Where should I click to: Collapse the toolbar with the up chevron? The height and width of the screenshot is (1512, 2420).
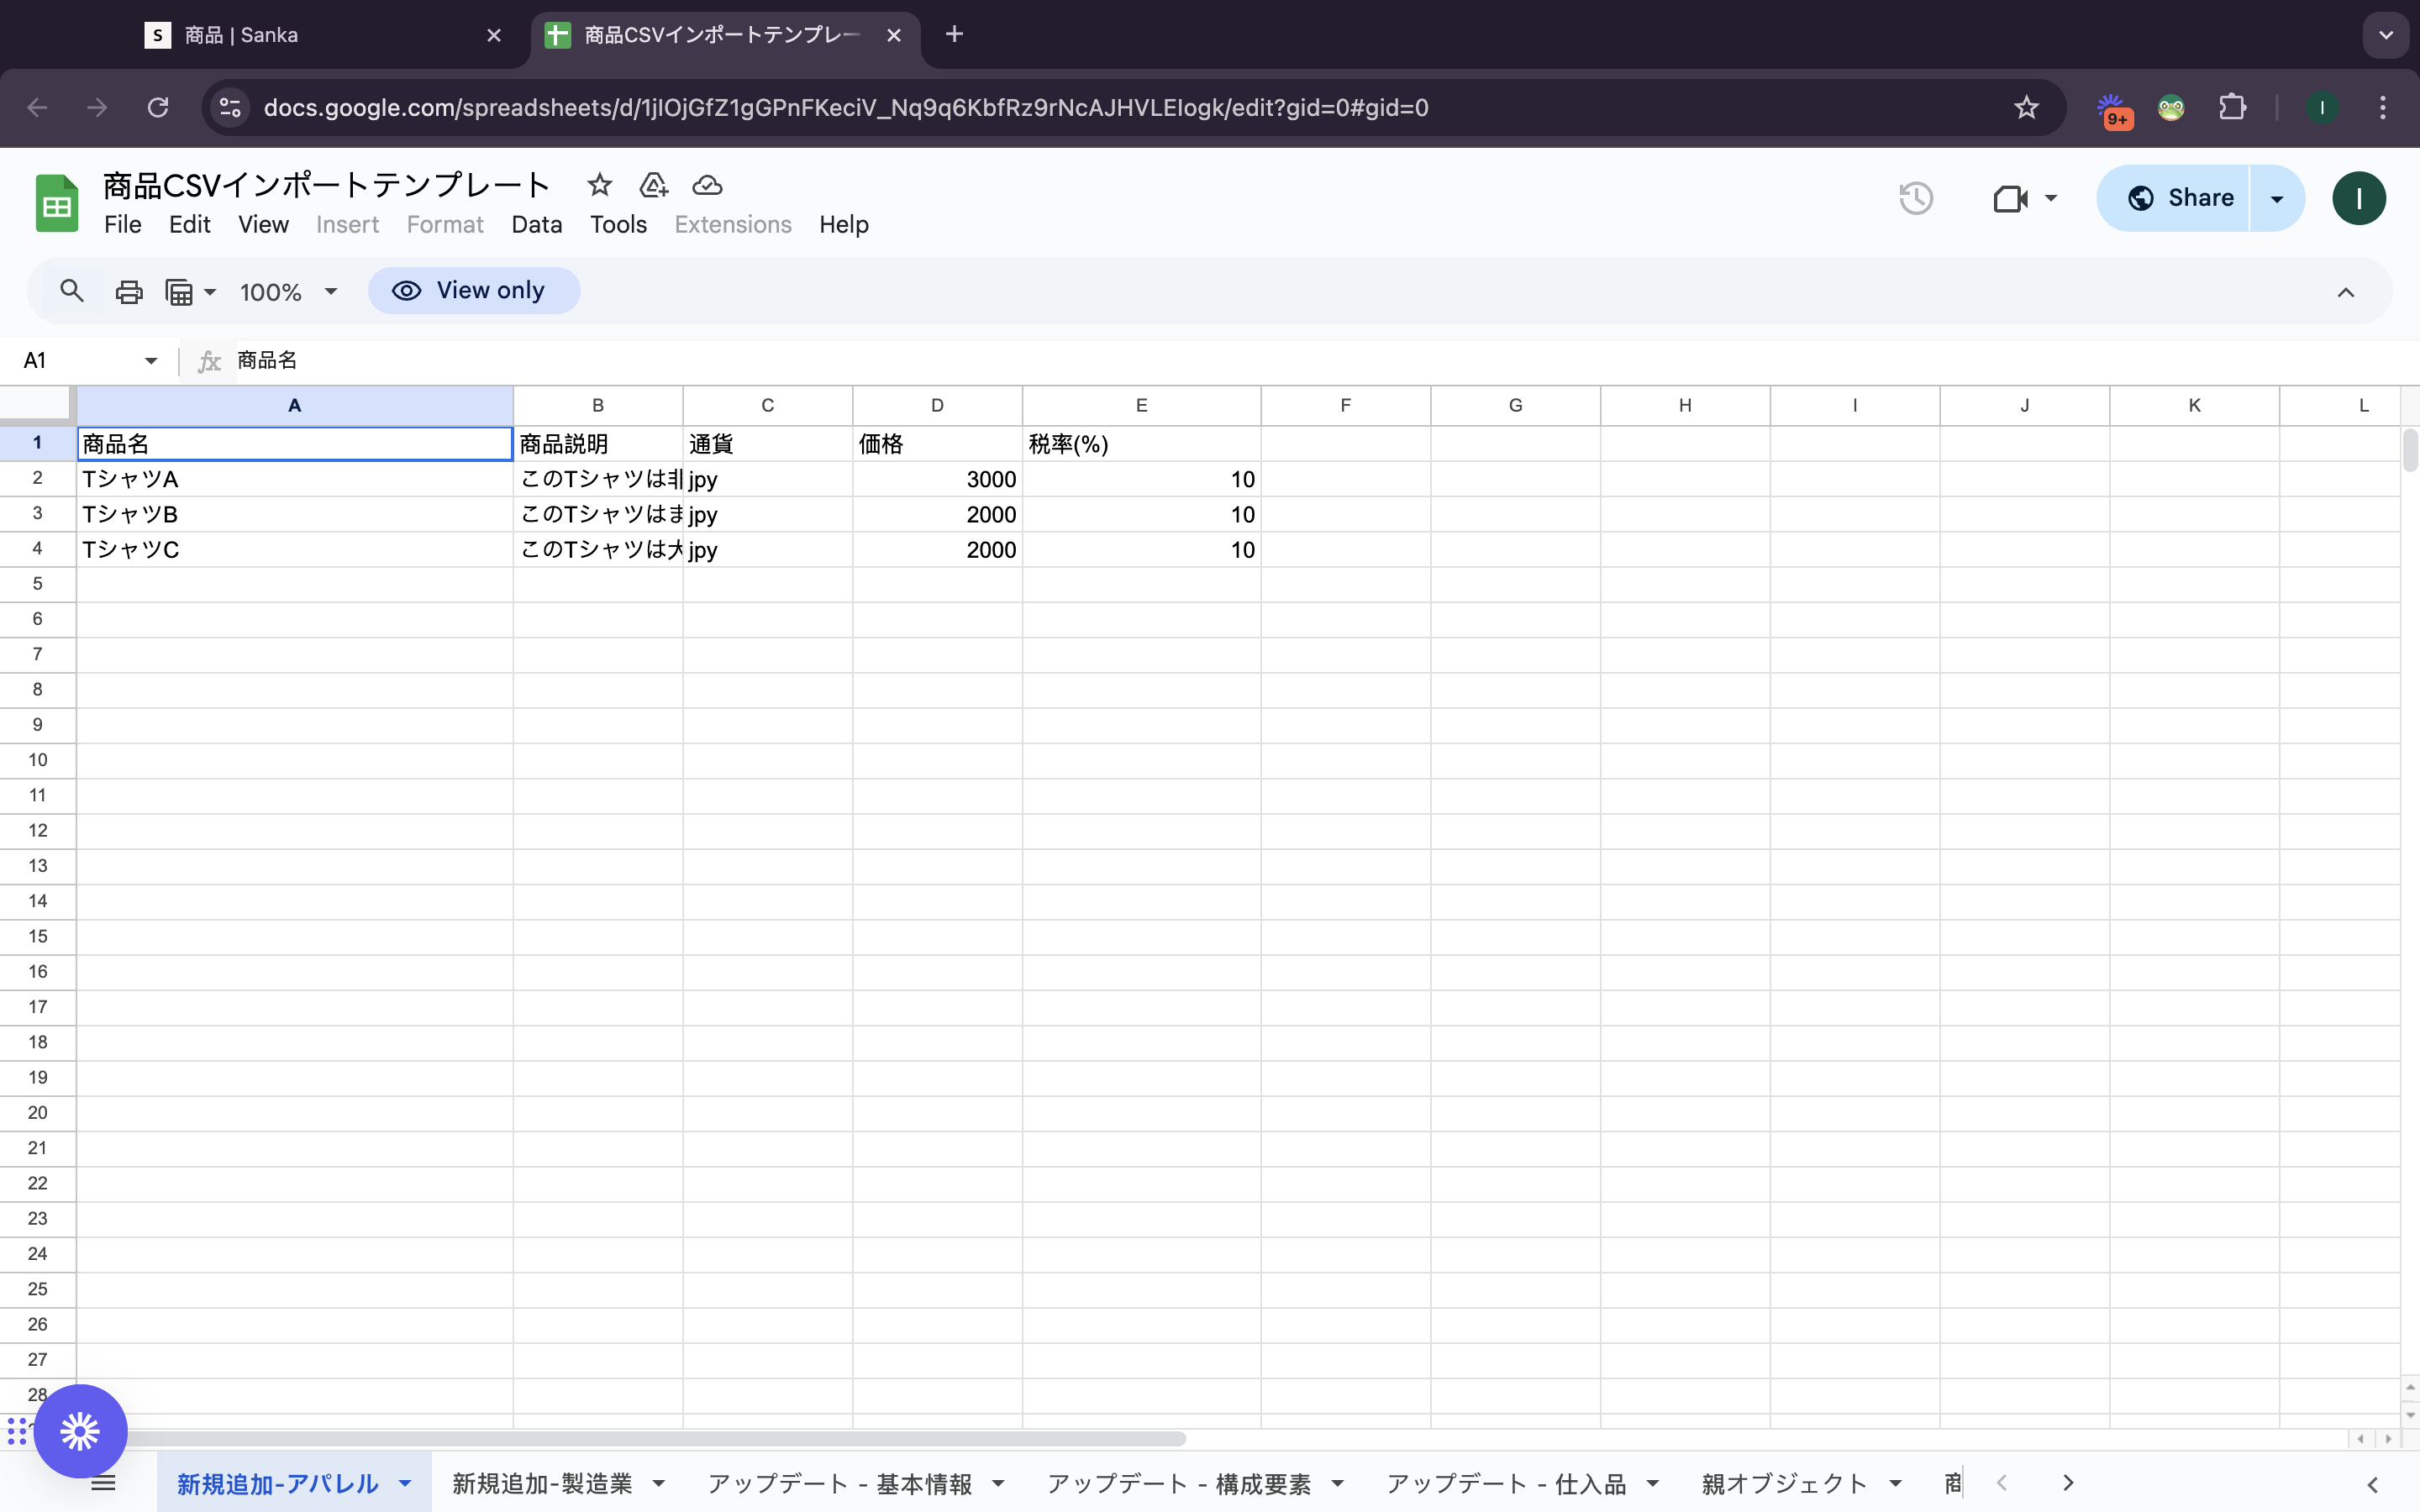[2345, 292]
